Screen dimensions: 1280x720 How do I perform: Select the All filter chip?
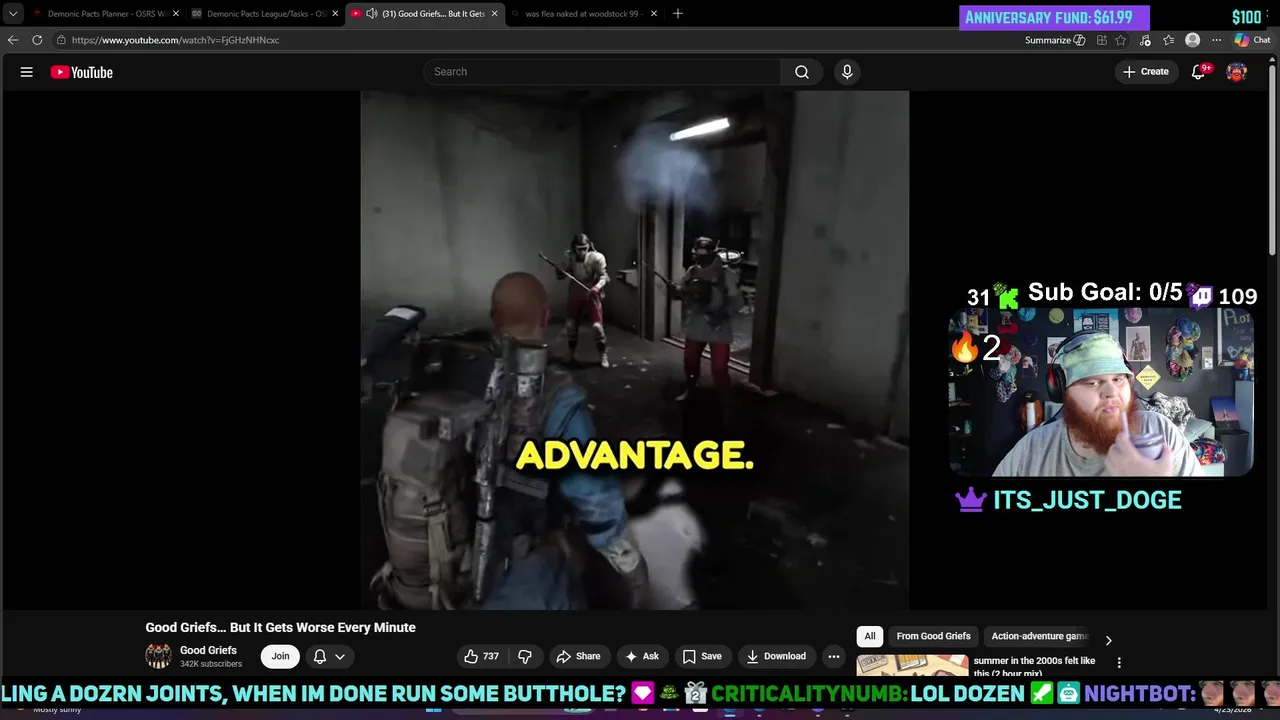870,636
